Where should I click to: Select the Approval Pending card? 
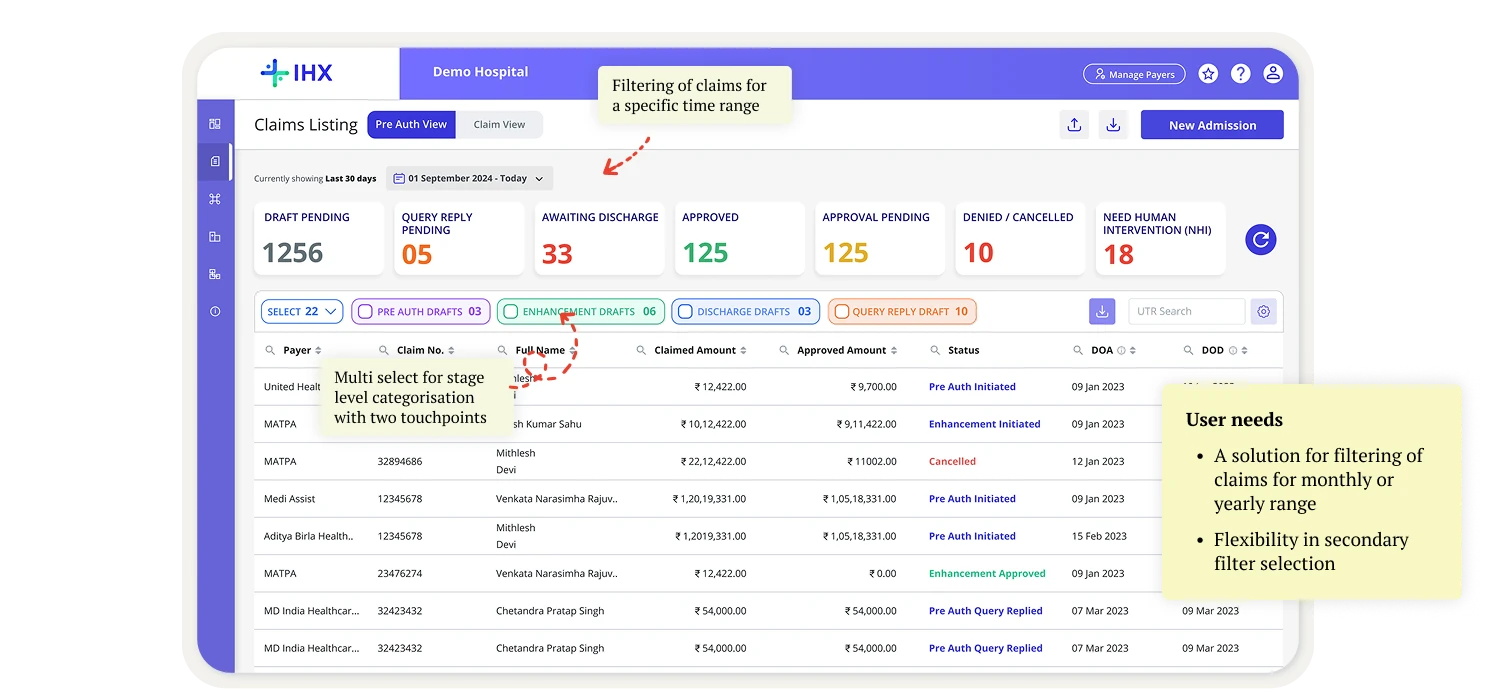click(880, 238)
